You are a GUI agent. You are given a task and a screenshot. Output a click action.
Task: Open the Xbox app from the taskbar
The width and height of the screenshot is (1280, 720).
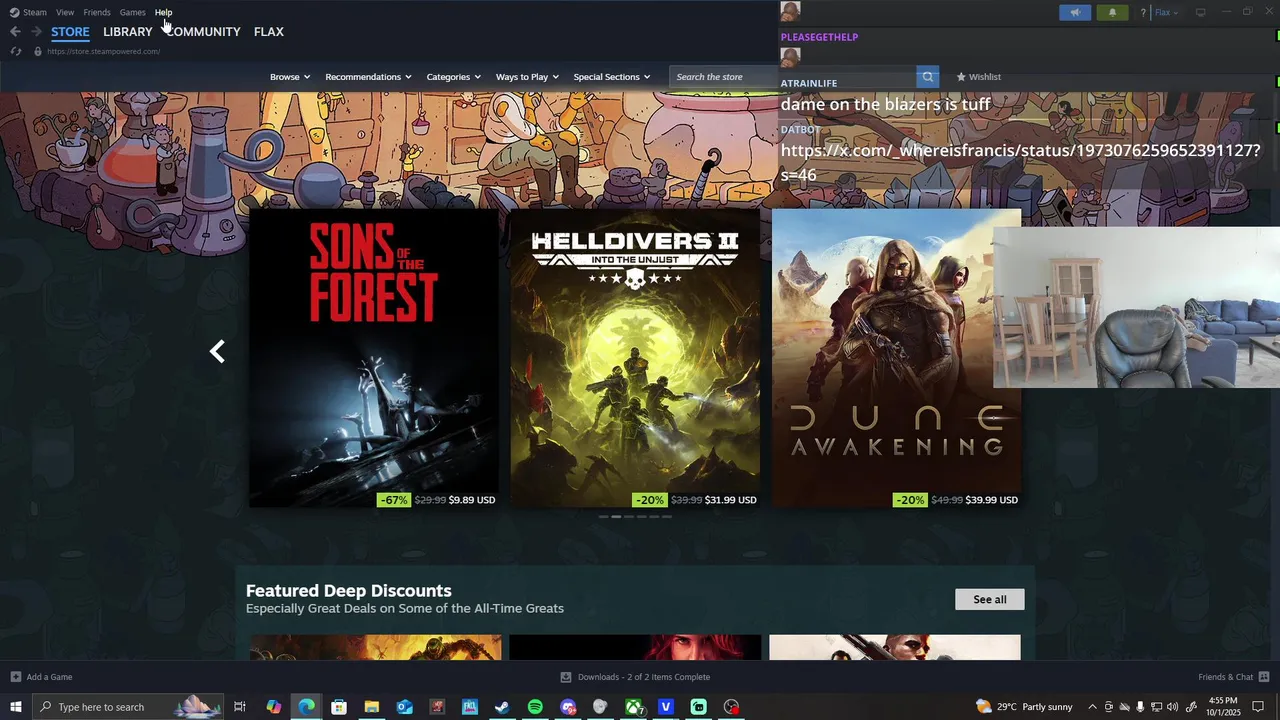coord(634,707)
